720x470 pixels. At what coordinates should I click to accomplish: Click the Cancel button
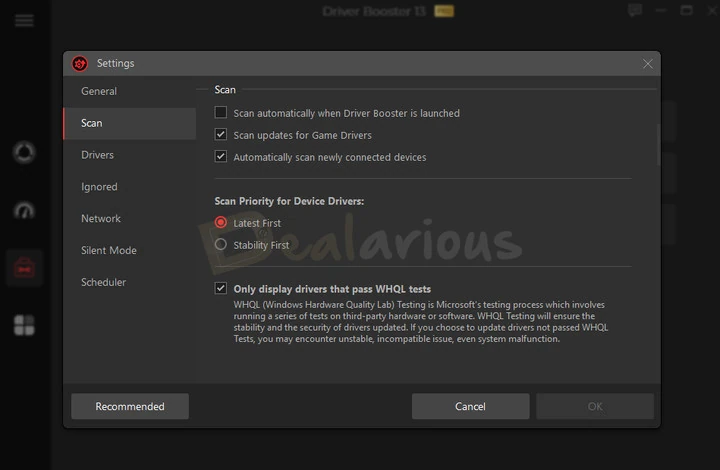[470, 406]
